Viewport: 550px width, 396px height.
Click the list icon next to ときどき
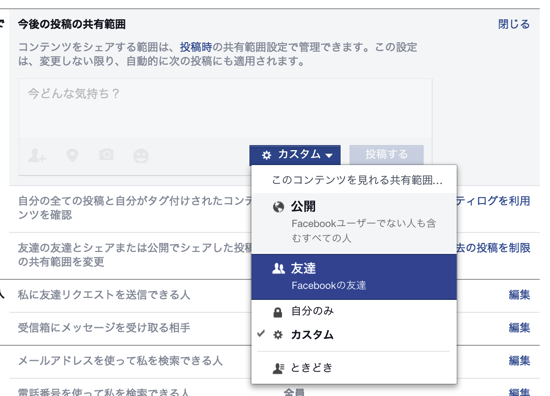pos(278,368)
